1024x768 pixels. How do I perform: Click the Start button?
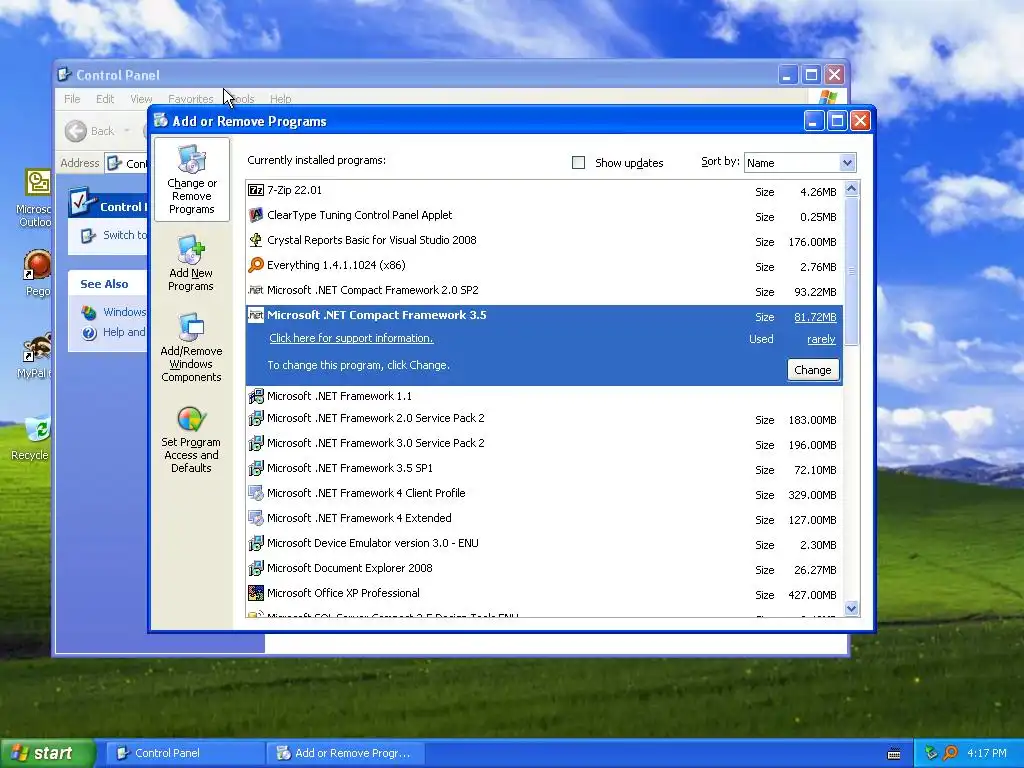[x=47, y=753]
